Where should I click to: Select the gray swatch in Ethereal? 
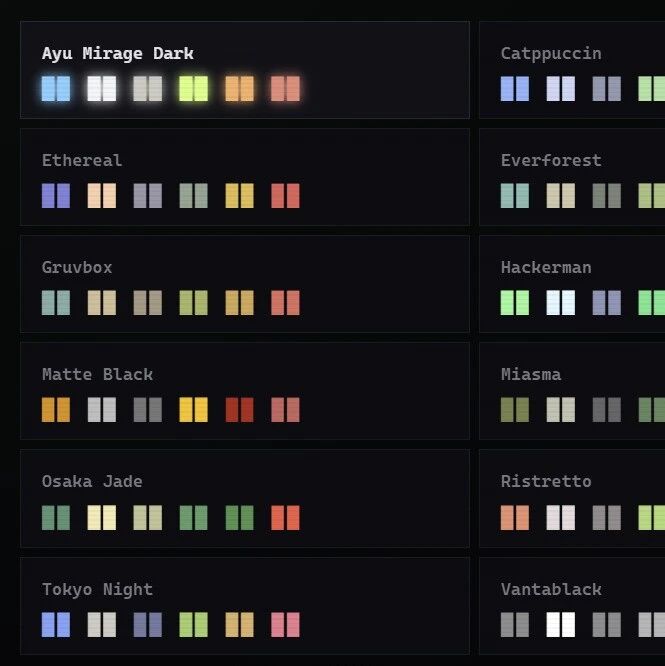click(148, 196)
